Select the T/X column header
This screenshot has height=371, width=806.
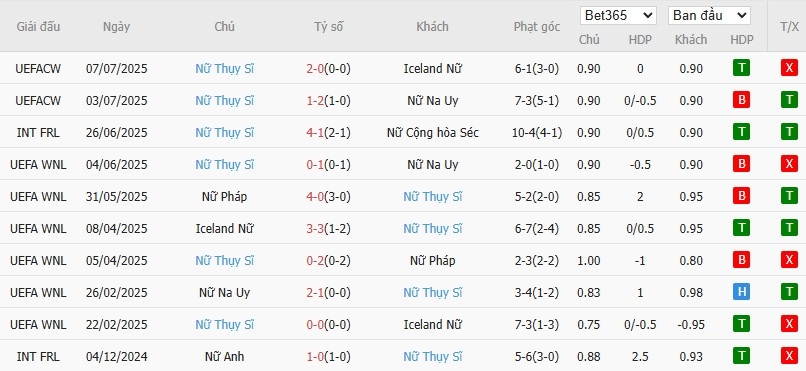point(789,27)
